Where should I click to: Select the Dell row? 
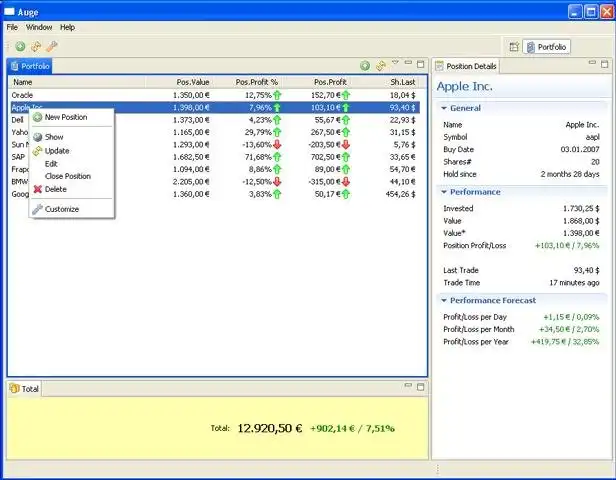coord(215,120)
